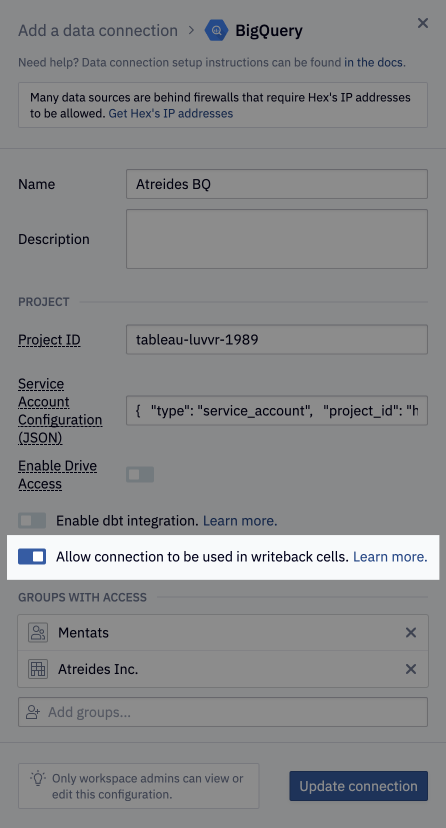Click the breadcrumb chevron separator

click(191, 31)
